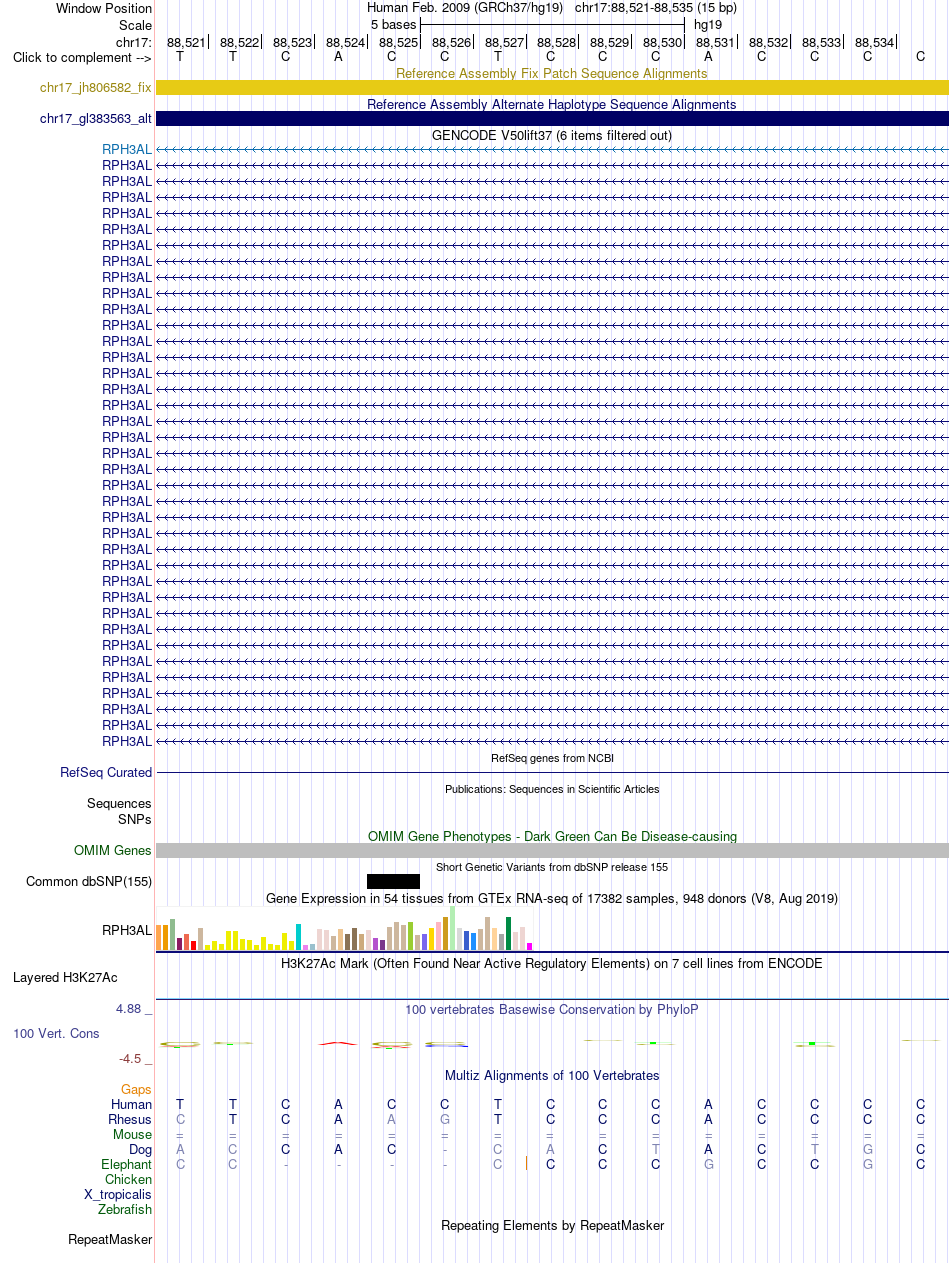Select the Mouse alignment row label
Image resolution: width=950 pixels, height=1263 pixels.
point(133,1134)
